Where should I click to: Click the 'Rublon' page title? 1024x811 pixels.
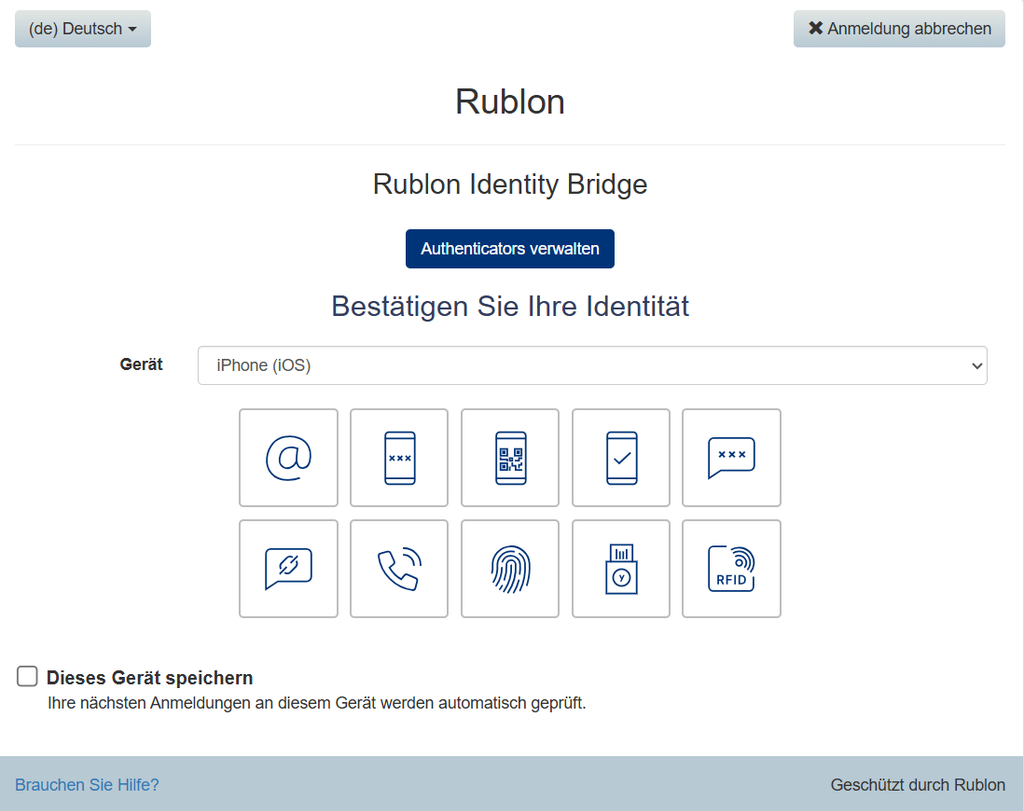click(510, 102)
